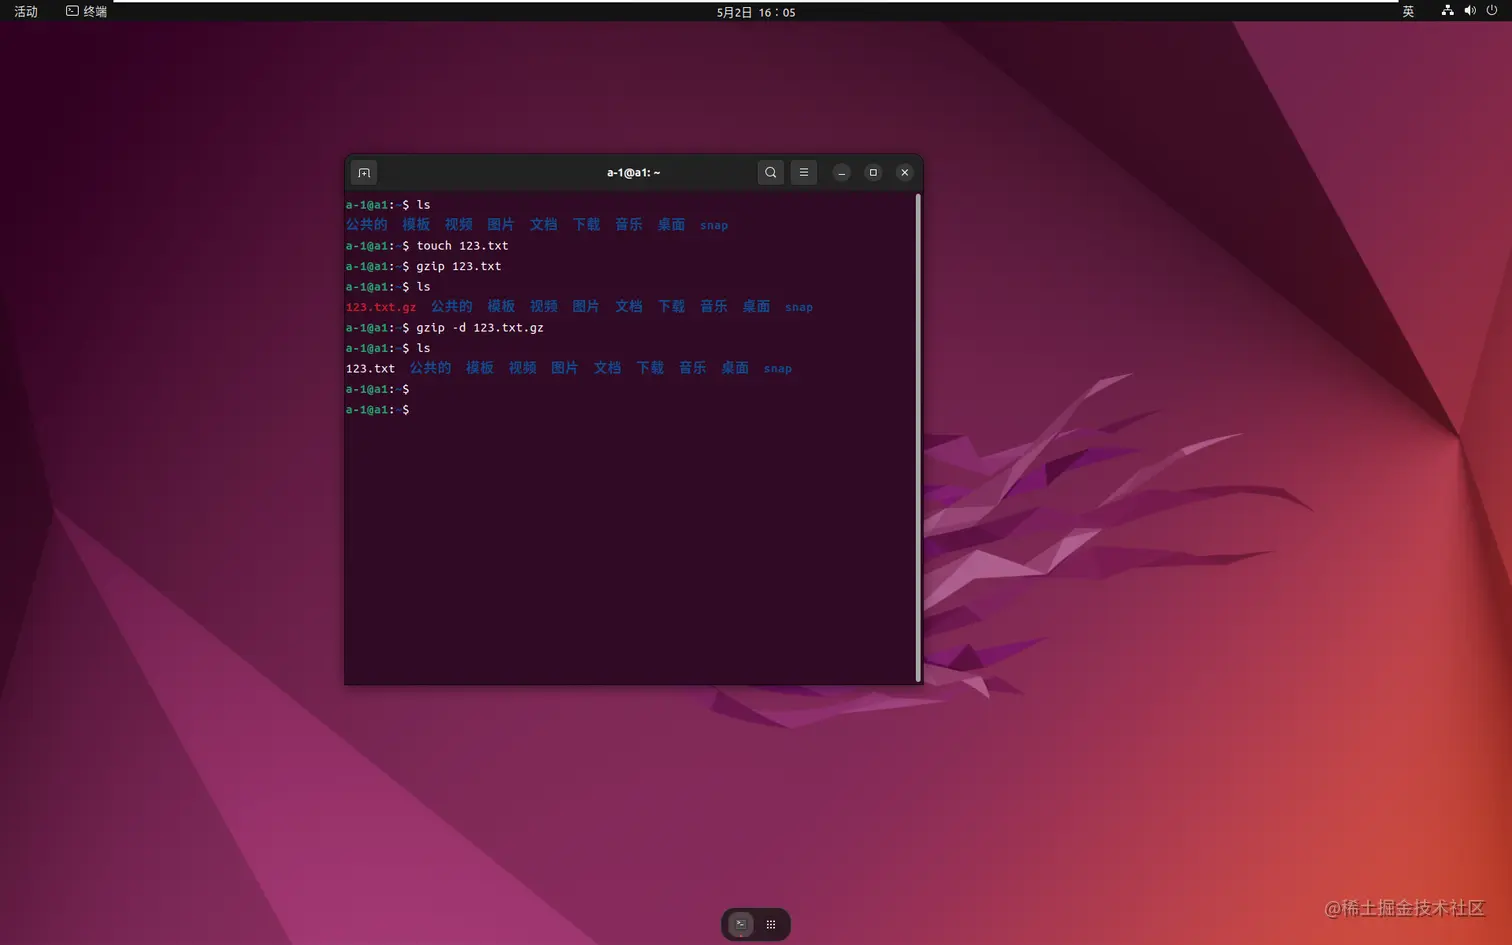Open the Activities (活动) overview
This screenshot has width=1512, height=945.
click(25, 11)
